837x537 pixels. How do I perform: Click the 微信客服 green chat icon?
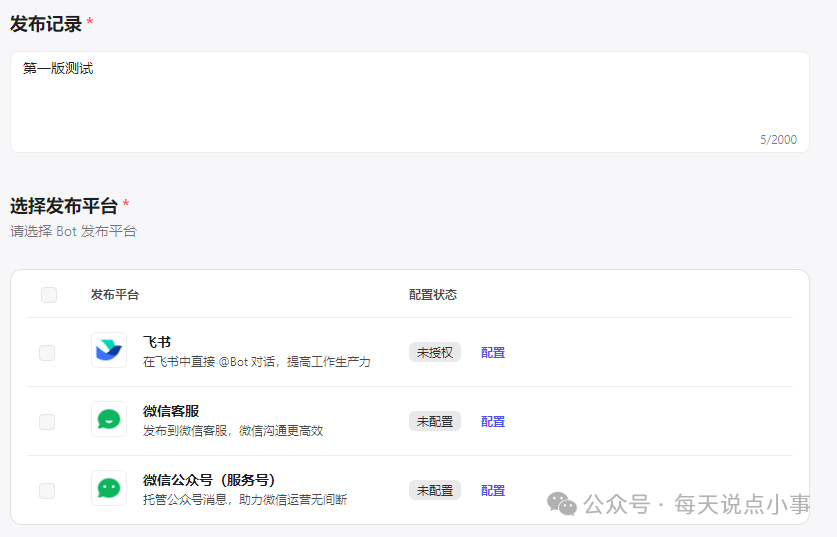[109, 419]
